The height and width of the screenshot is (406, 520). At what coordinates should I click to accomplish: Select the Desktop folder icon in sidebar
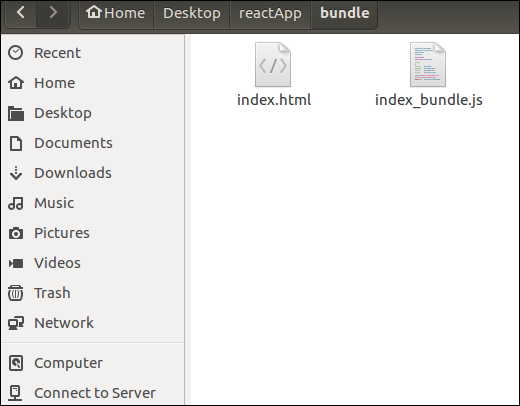tap(16, 113)
